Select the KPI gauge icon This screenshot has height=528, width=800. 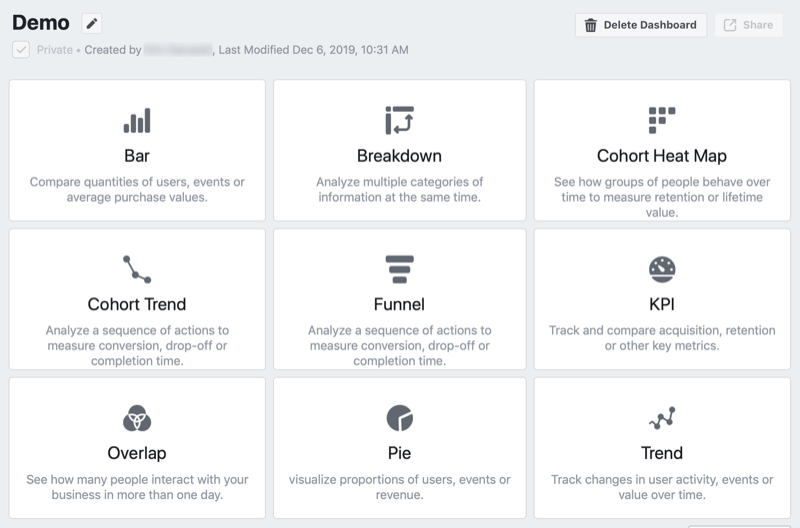[662, 269]
